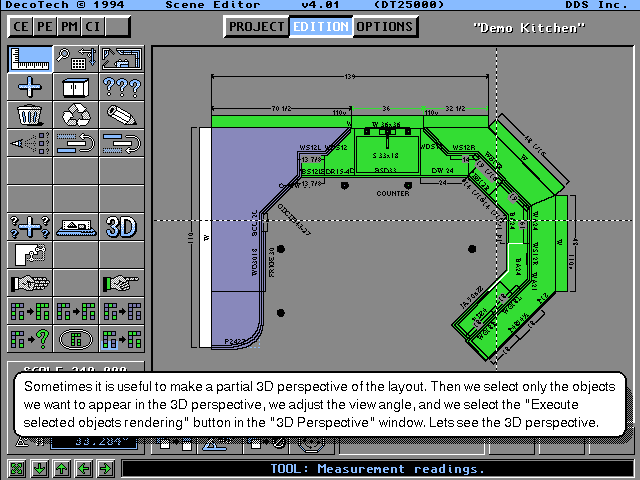Click the 70 1/2 dimension label
The width and height of the screenshot is (640, 480).
[281, 109]
